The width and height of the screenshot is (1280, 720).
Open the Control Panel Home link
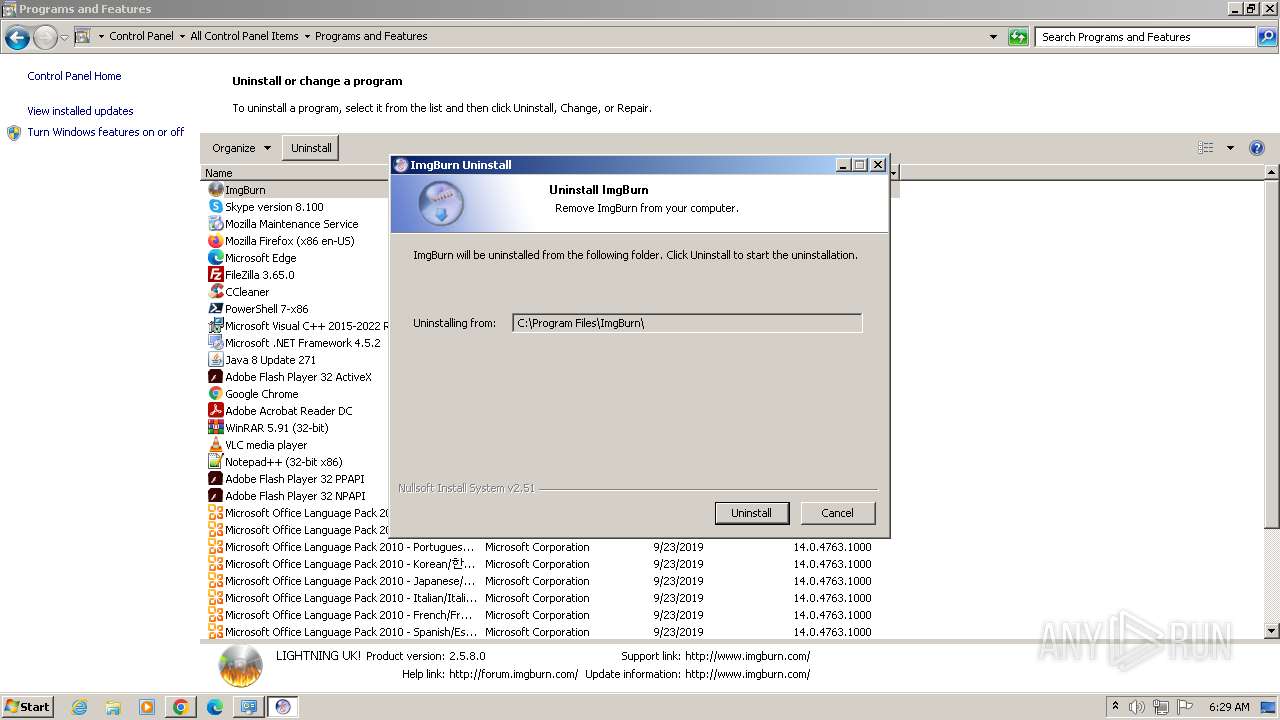74,76
